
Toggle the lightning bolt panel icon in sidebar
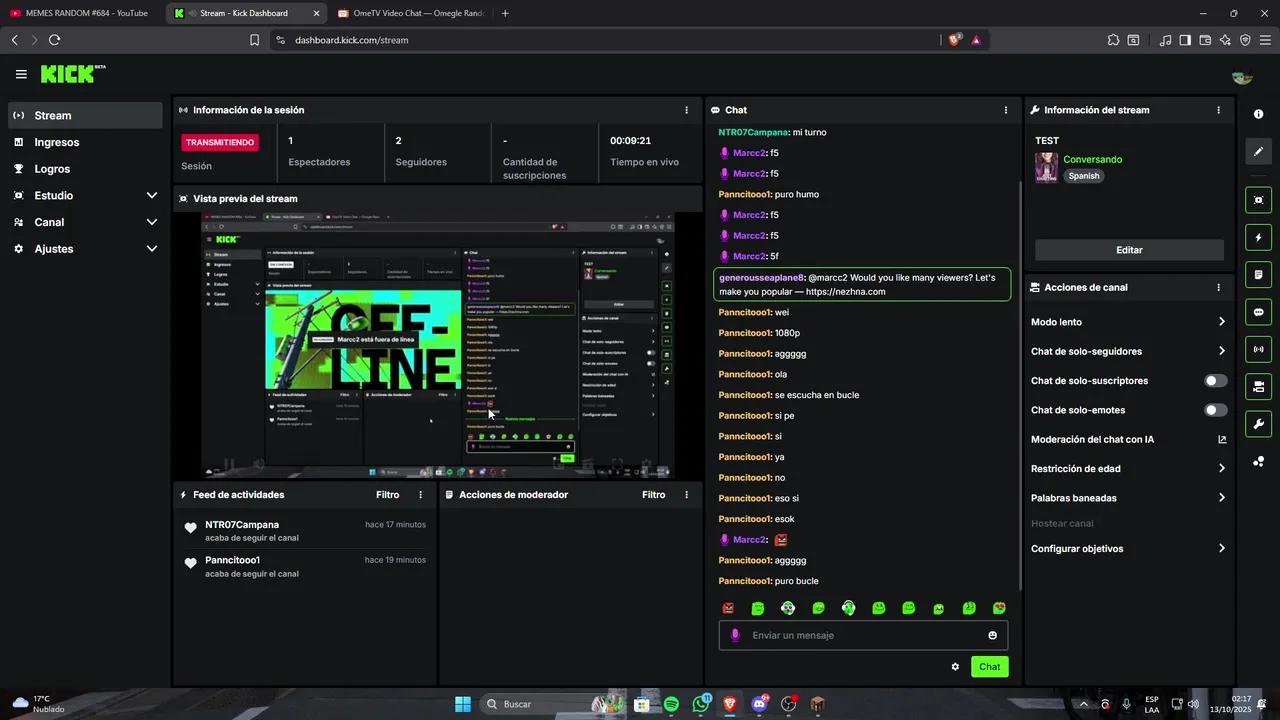[1258, 238]
